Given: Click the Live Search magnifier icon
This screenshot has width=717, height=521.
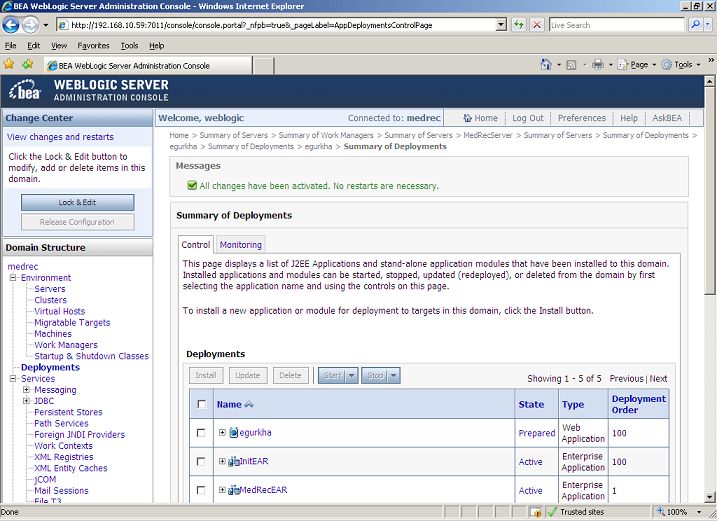Looking at the screenshot, I should coord(695,25).
